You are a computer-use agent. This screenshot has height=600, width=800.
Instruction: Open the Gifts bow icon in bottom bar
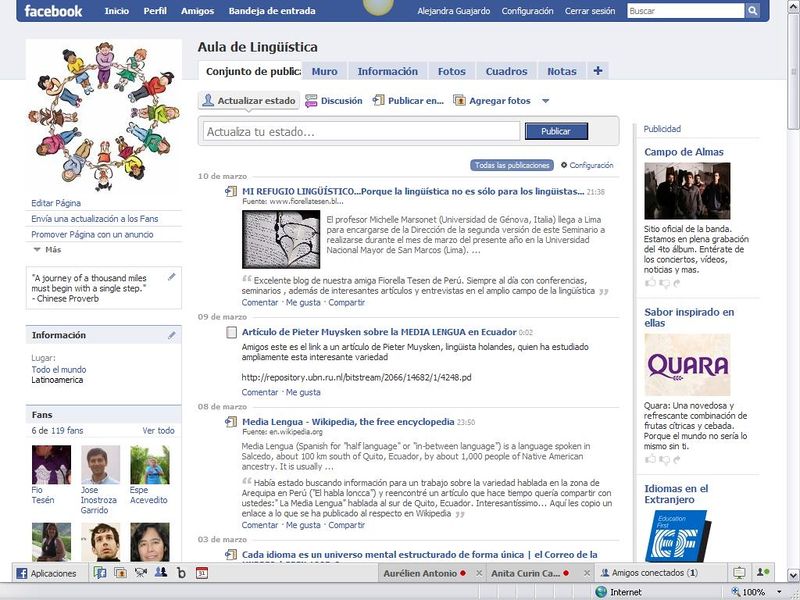141,572
